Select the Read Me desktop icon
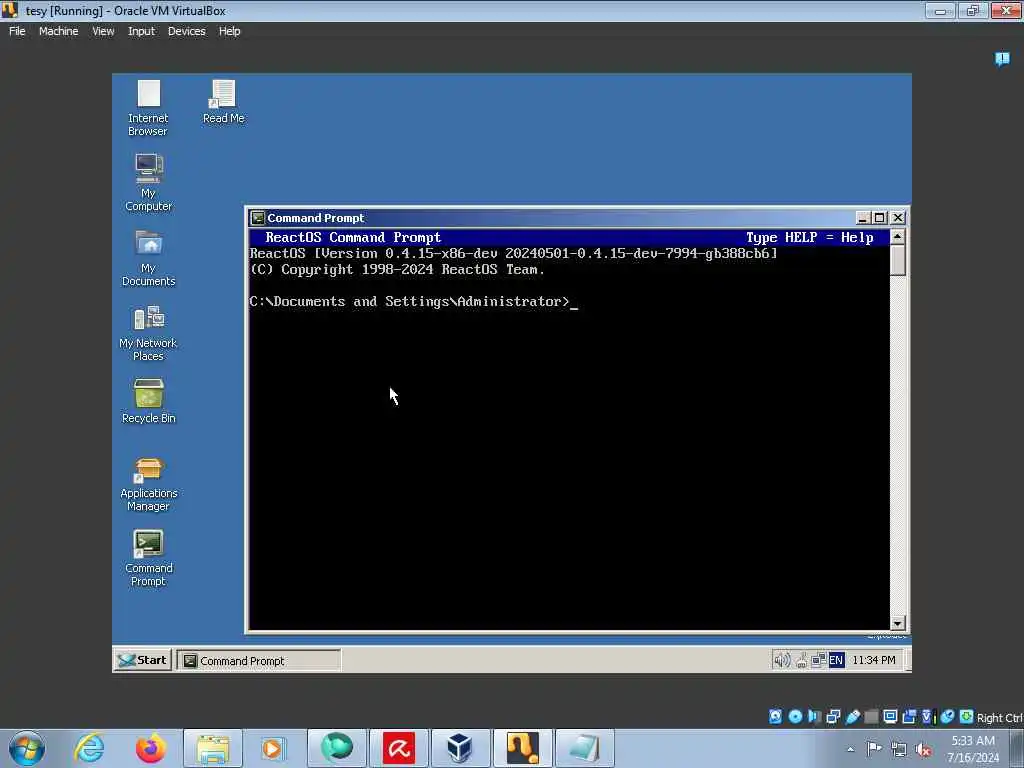This screenshot has height=768, width=1024. tap(223, 102)
